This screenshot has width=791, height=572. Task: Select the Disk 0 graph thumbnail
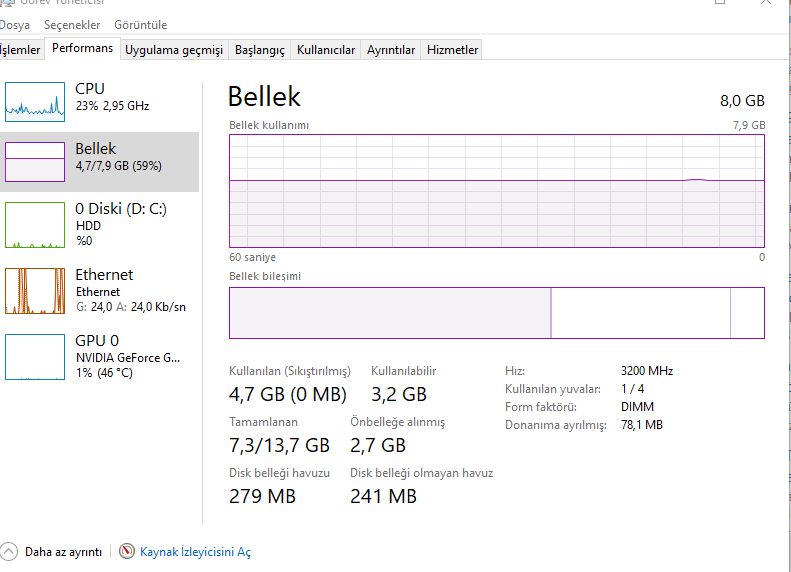click(35, 225)
